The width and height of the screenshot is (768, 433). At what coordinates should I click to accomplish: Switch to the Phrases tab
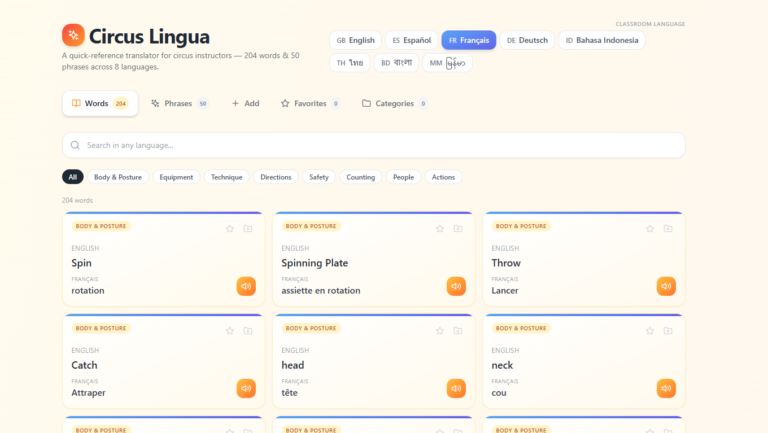tap(179, 103)
